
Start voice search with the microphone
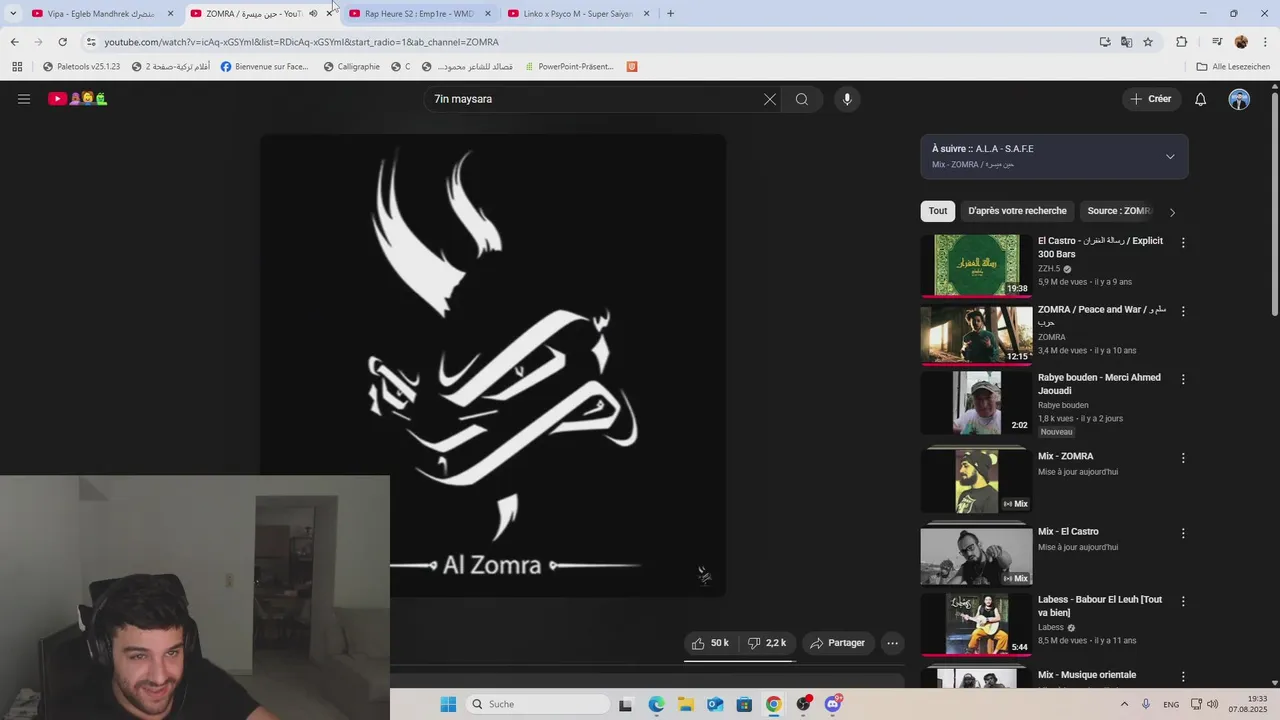(847, 99)
